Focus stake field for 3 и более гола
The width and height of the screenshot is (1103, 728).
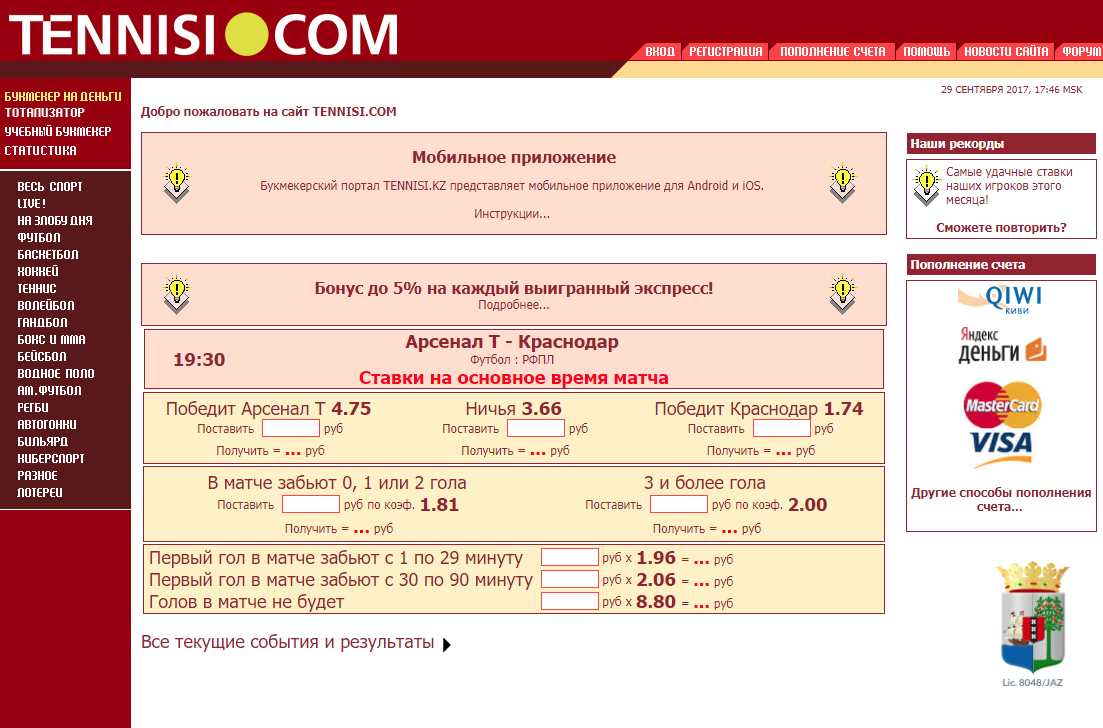679,504
